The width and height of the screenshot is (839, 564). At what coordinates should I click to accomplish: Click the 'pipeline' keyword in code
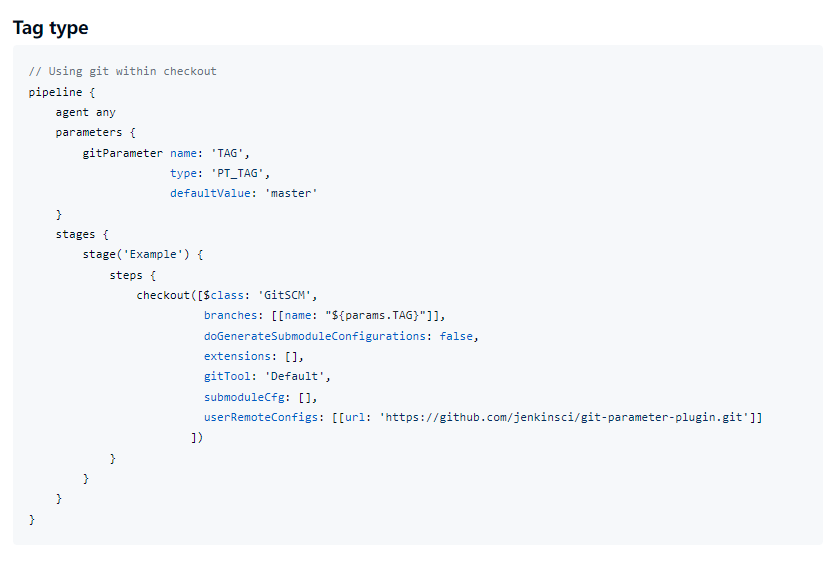55,92
